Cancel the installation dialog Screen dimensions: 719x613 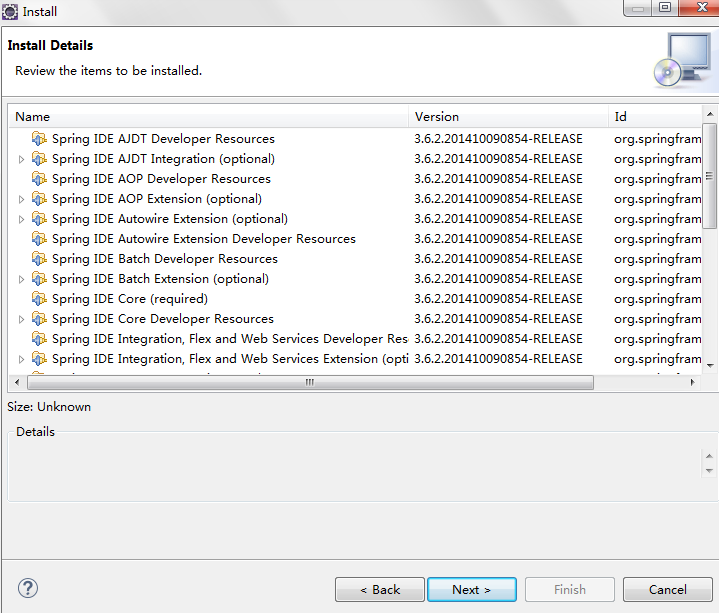[668, 589]
